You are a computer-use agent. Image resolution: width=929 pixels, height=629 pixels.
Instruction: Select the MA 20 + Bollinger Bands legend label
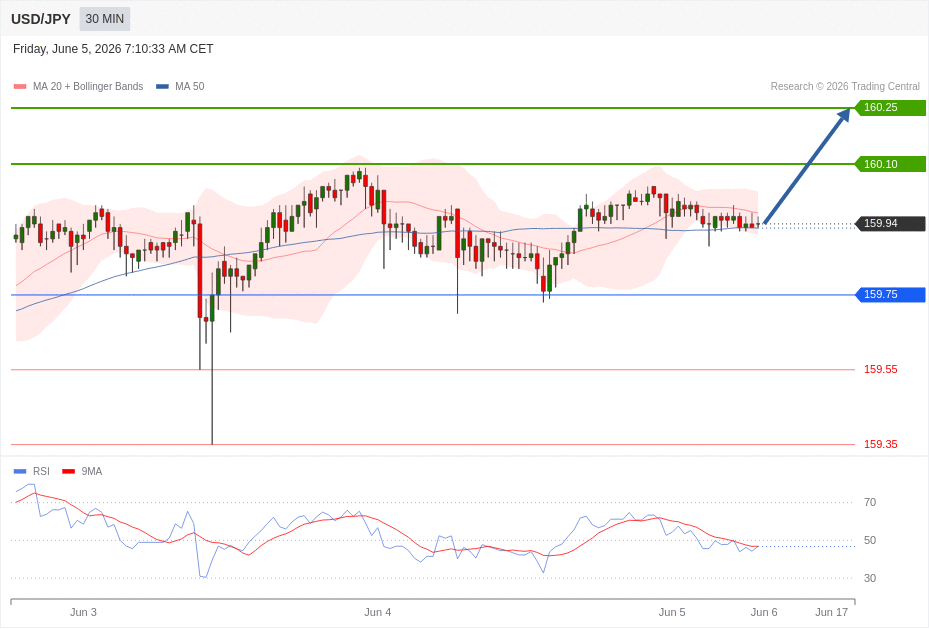88,86
